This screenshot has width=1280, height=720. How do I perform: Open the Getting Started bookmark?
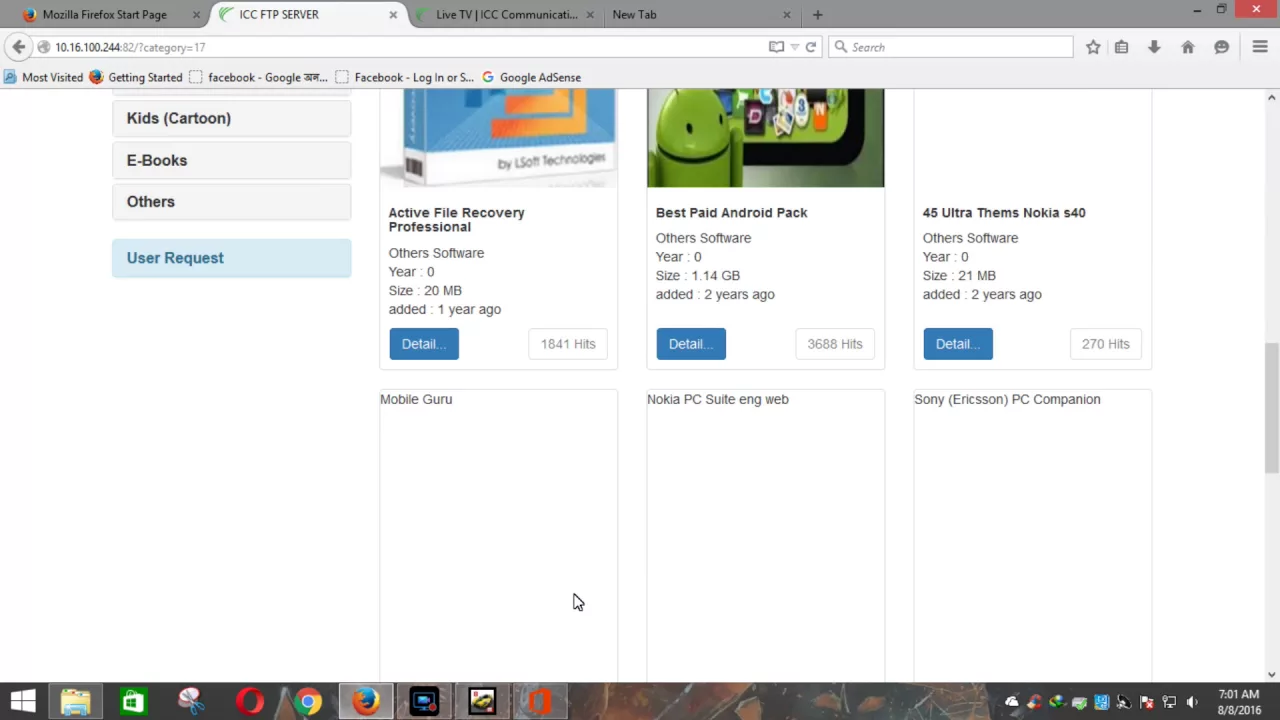(x=136, y=77)
